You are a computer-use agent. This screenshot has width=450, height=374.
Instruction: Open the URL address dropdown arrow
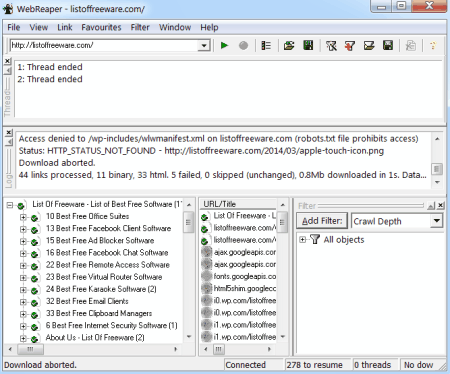coord(203,45)
